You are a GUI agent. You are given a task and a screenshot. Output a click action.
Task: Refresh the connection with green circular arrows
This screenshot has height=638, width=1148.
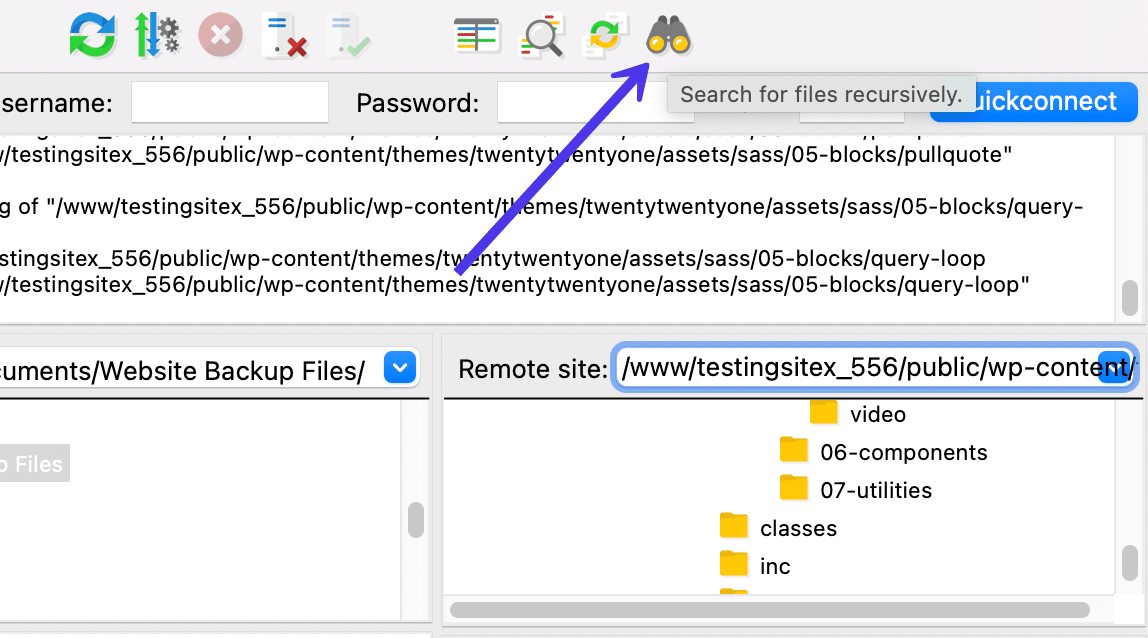(92, 36)
